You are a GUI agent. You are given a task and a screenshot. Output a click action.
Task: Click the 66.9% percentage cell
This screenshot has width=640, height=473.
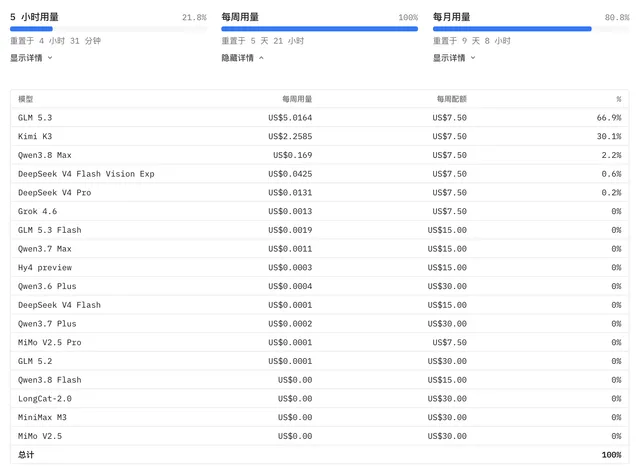(609, 118)
